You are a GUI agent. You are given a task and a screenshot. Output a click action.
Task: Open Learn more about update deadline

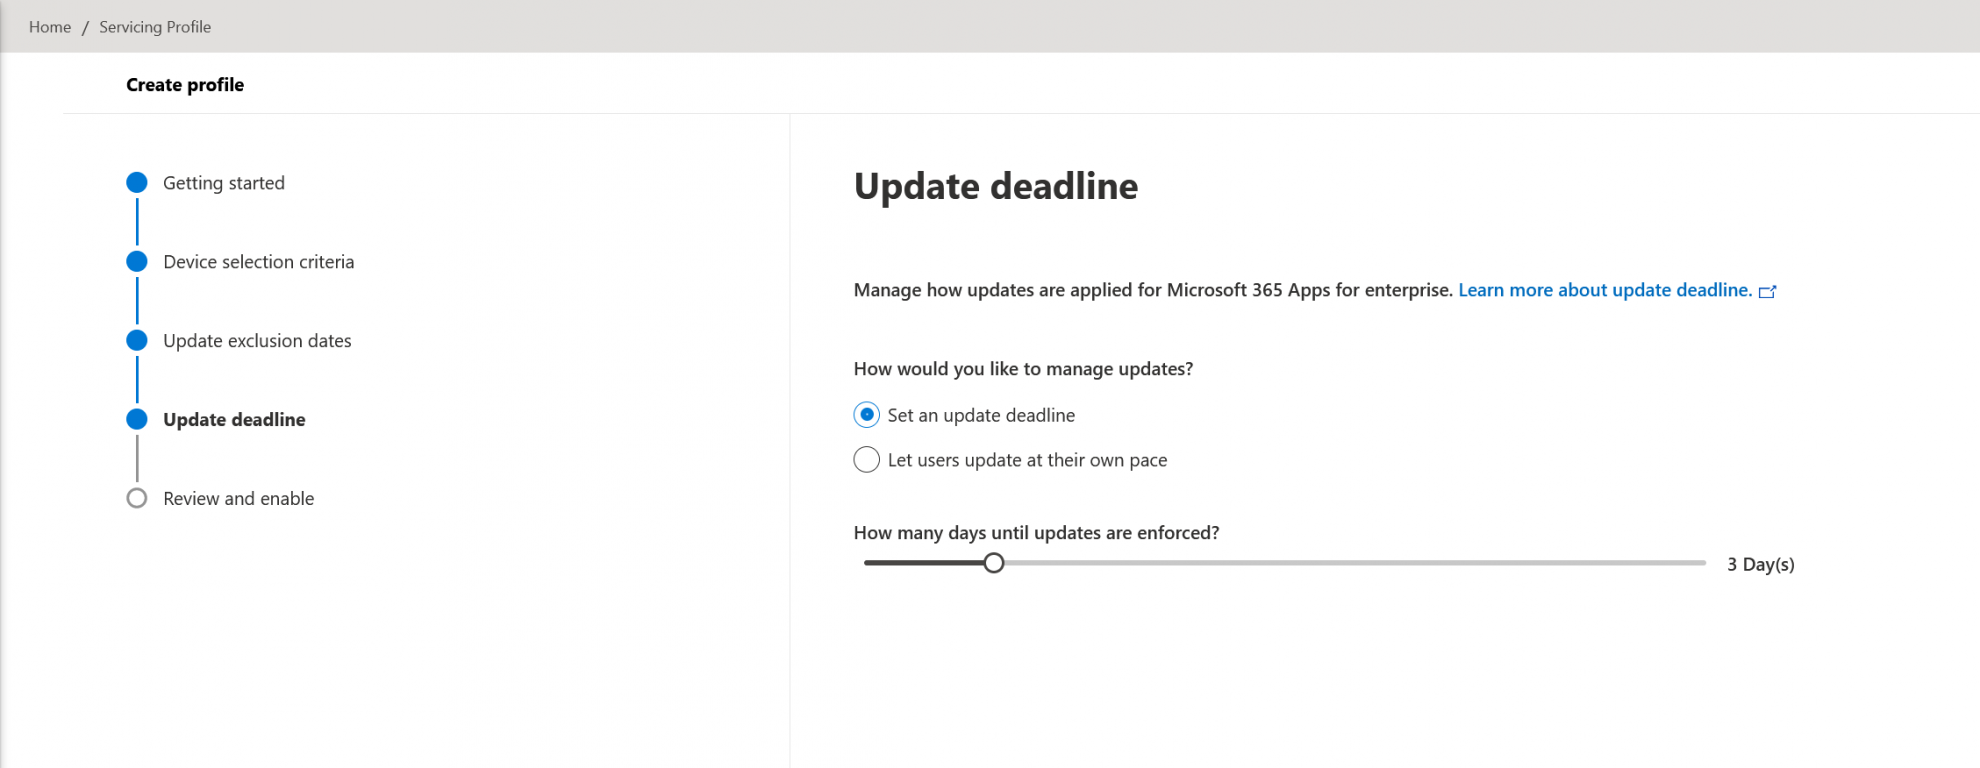(1605, 290)
